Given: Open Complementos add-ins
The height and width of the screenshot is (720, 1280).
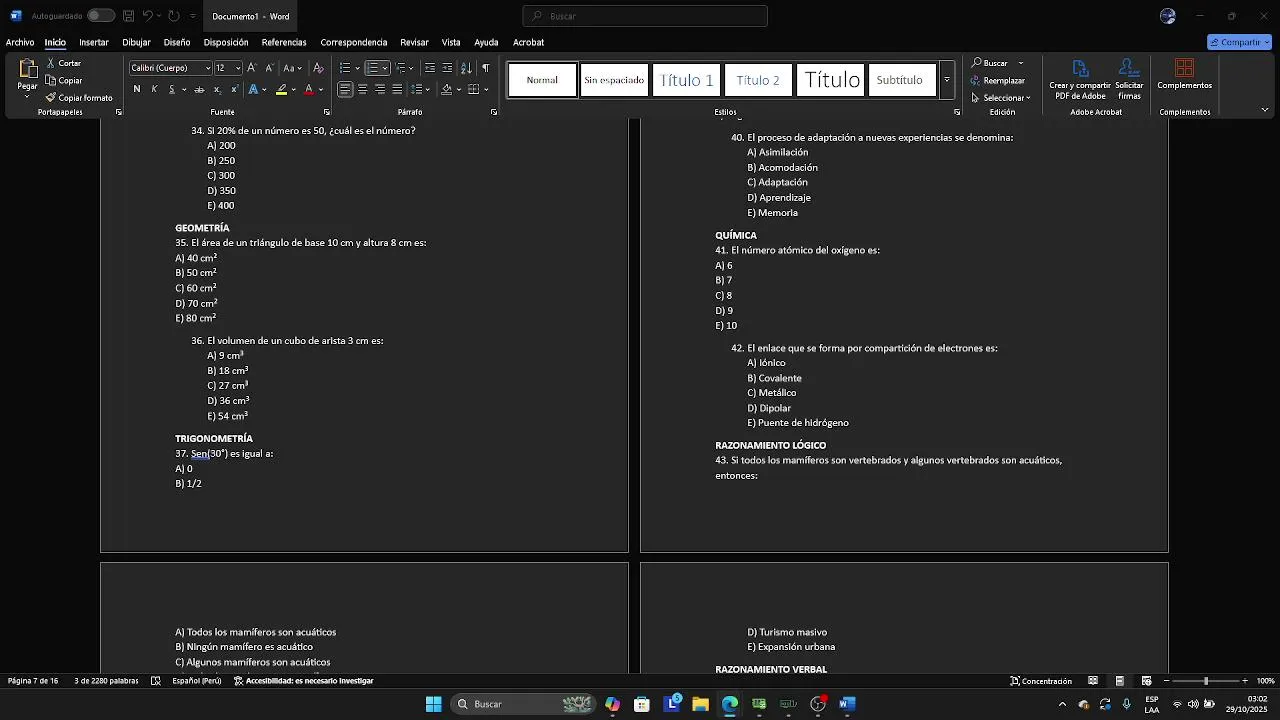Looking at the screenshot, I should pos(1185,74).
